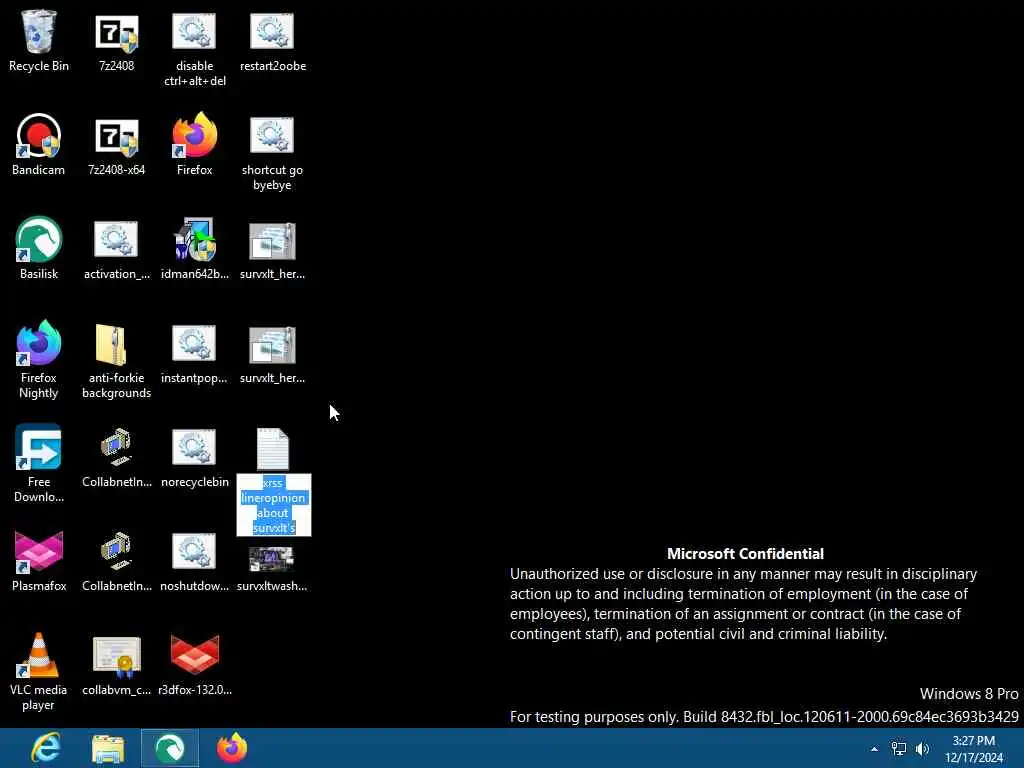The width and height of the screenshot is (1024, 768).
Task: Click the taskbar clock showing 3:27 PM
Action: 974,748
